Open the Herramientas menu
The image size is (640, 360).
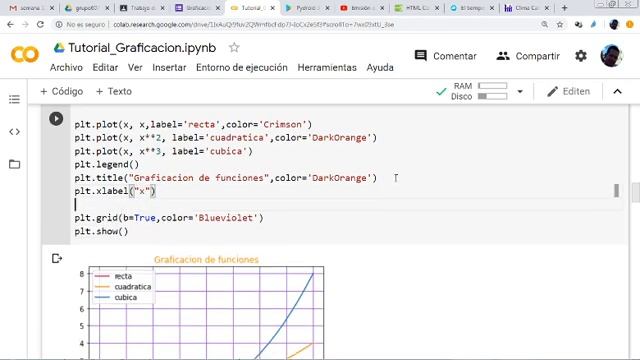point(327,68)
